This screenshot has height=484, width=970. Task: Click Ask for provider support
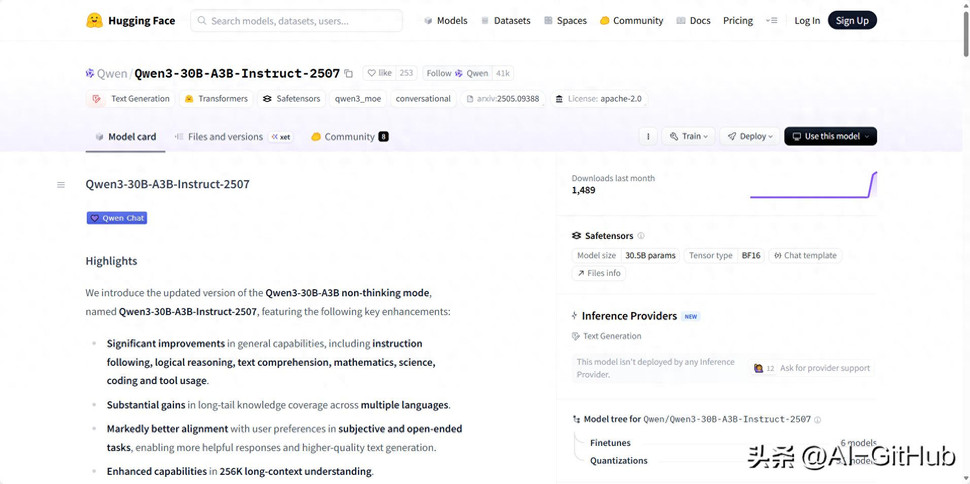point(825,368)
